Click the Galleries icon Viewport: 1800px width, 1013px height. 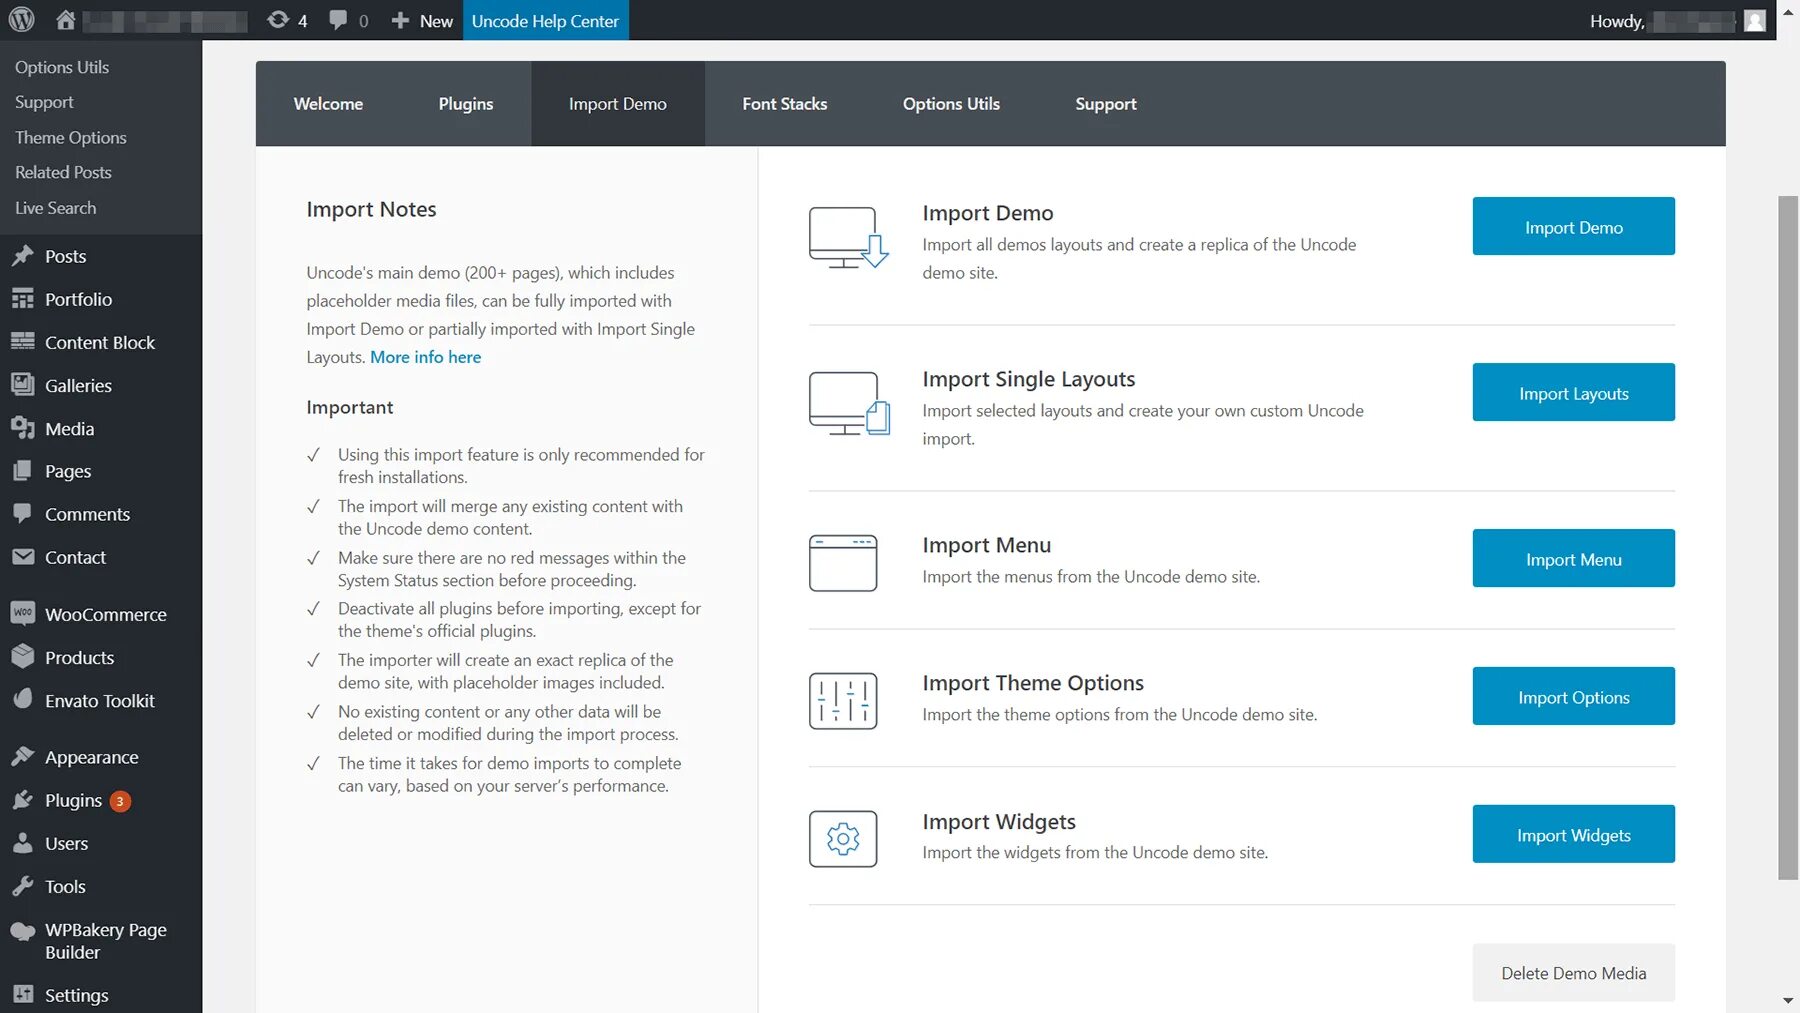pos(23,385)
